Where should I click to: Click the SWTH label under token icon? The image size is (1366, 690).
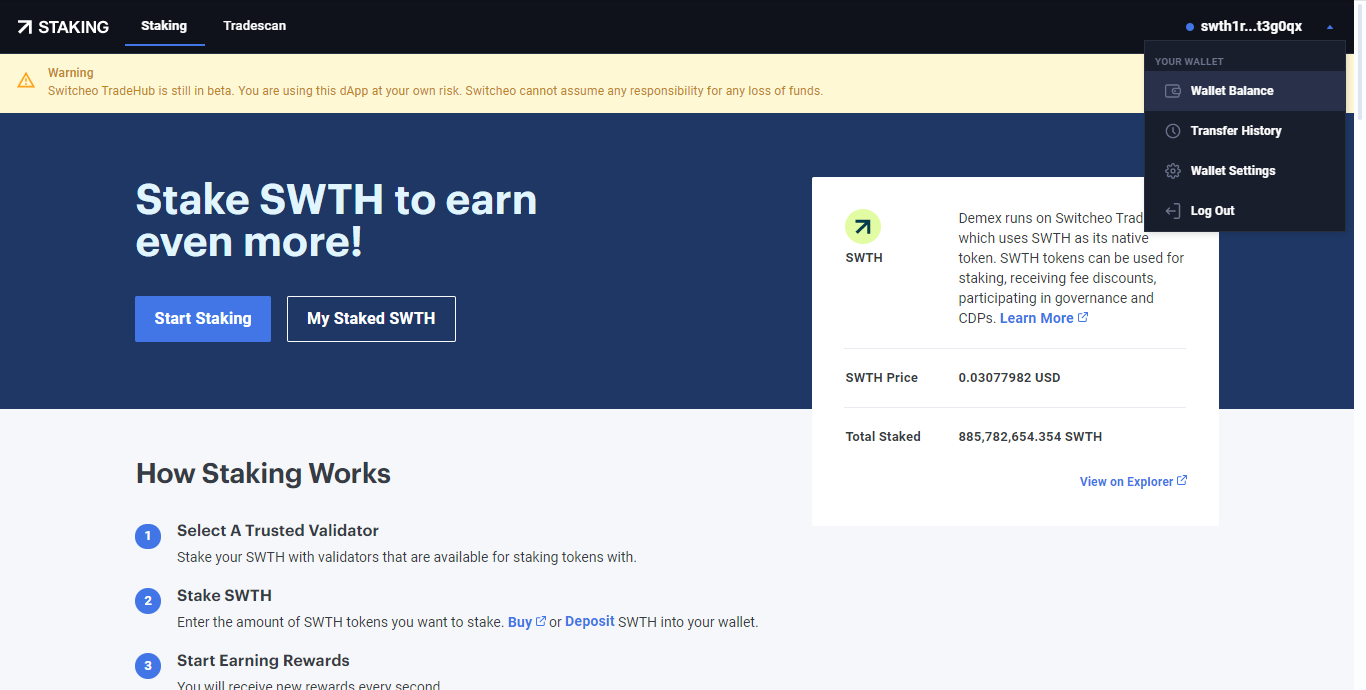click(864, 258)
